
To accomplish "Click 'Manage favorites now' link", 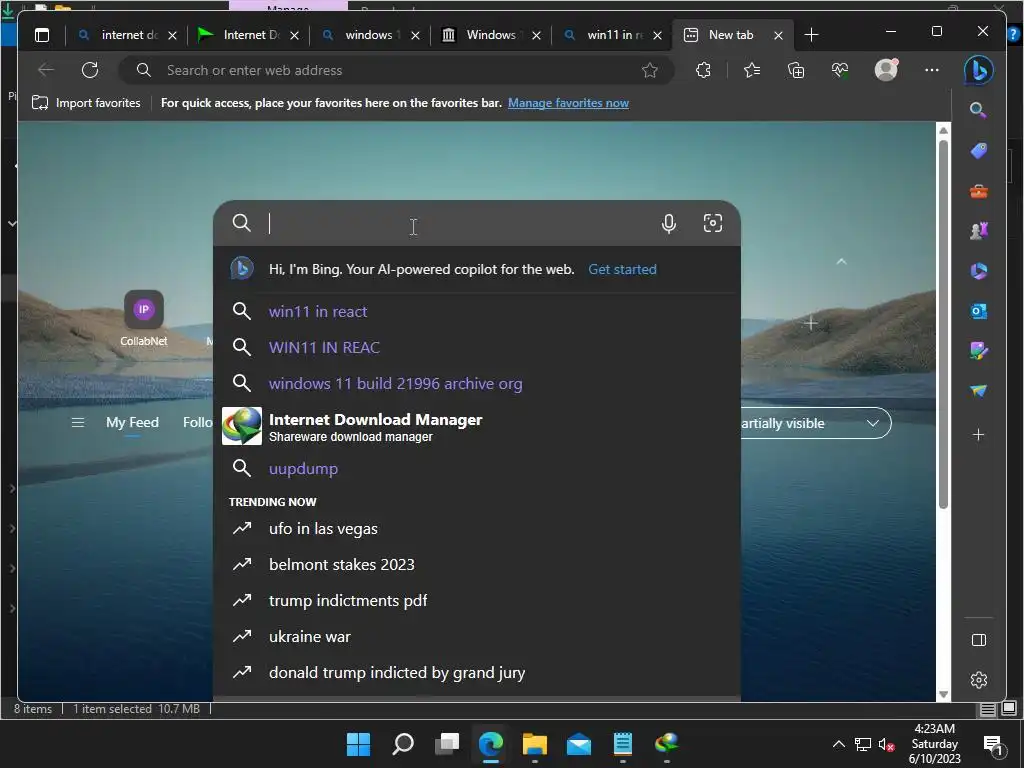I will 568,103.
